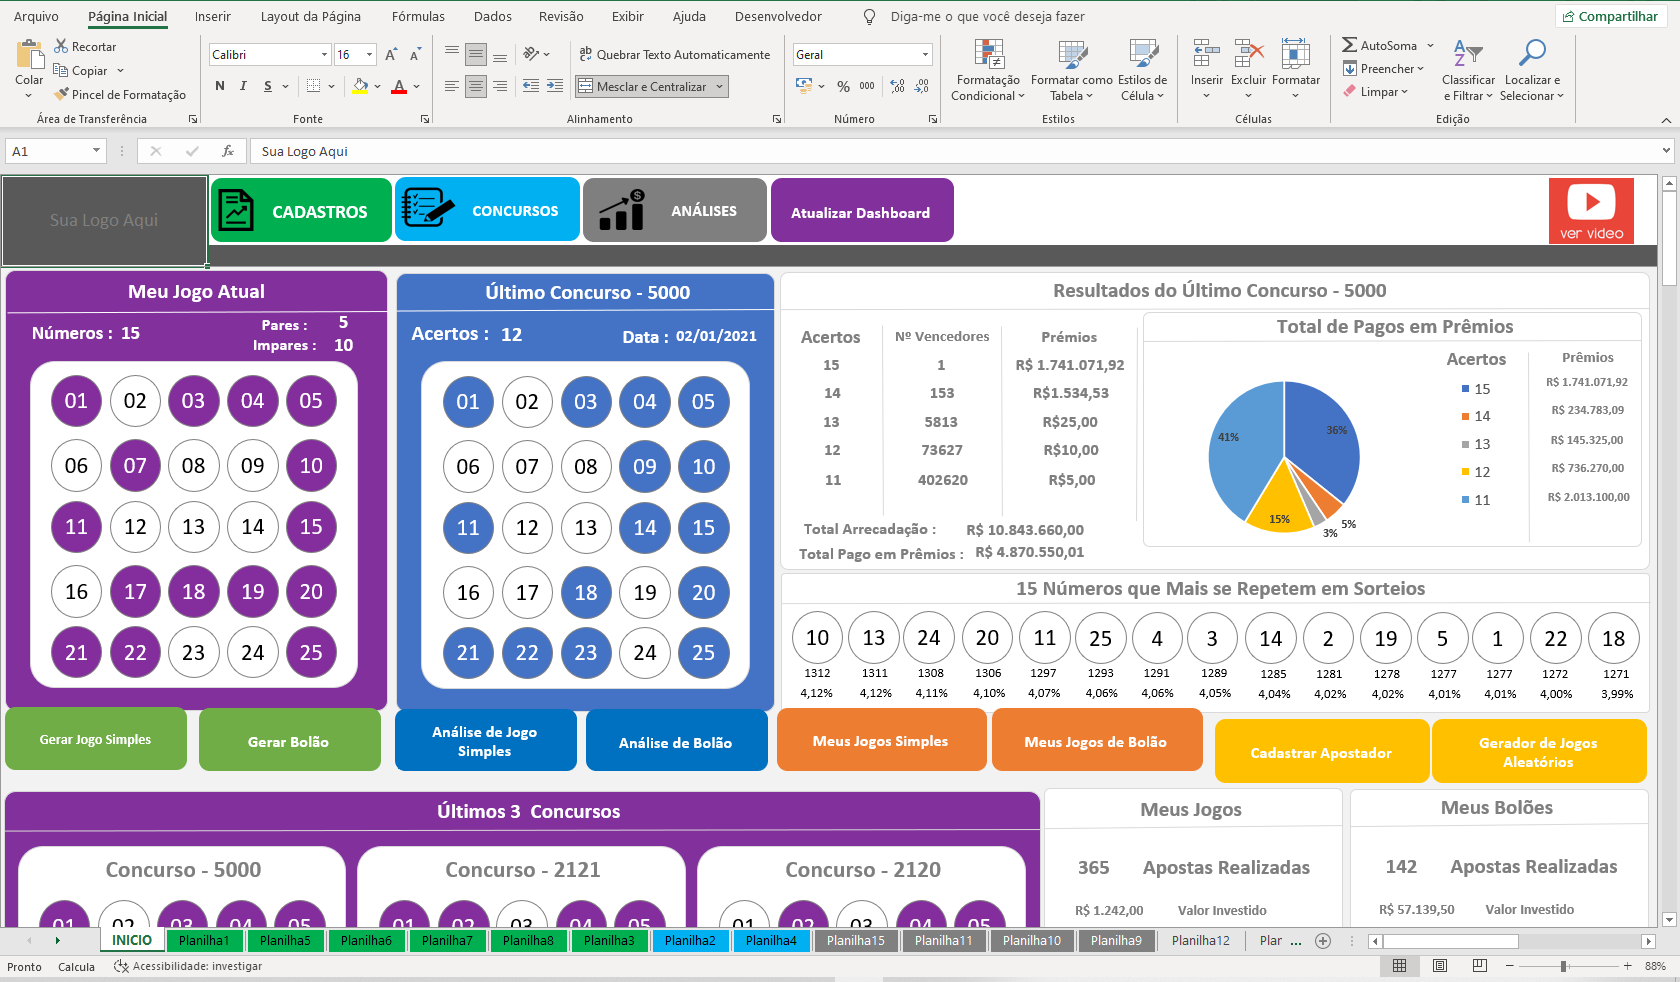This screenshot has width=1680, height=982.
Task: Click the add new sheet plus icon
Action: tap(1323, 941)
